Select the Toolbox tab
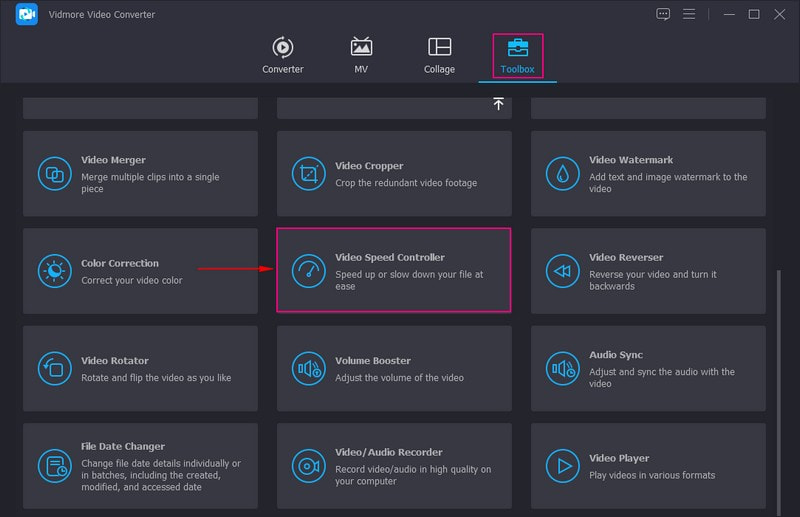800x517 pixels. tap(518, 56)
